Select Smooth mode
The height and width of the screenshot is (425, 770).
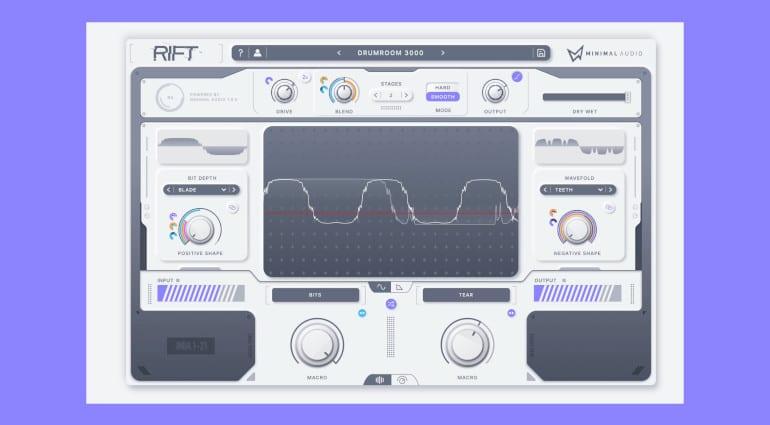[443, 97]
